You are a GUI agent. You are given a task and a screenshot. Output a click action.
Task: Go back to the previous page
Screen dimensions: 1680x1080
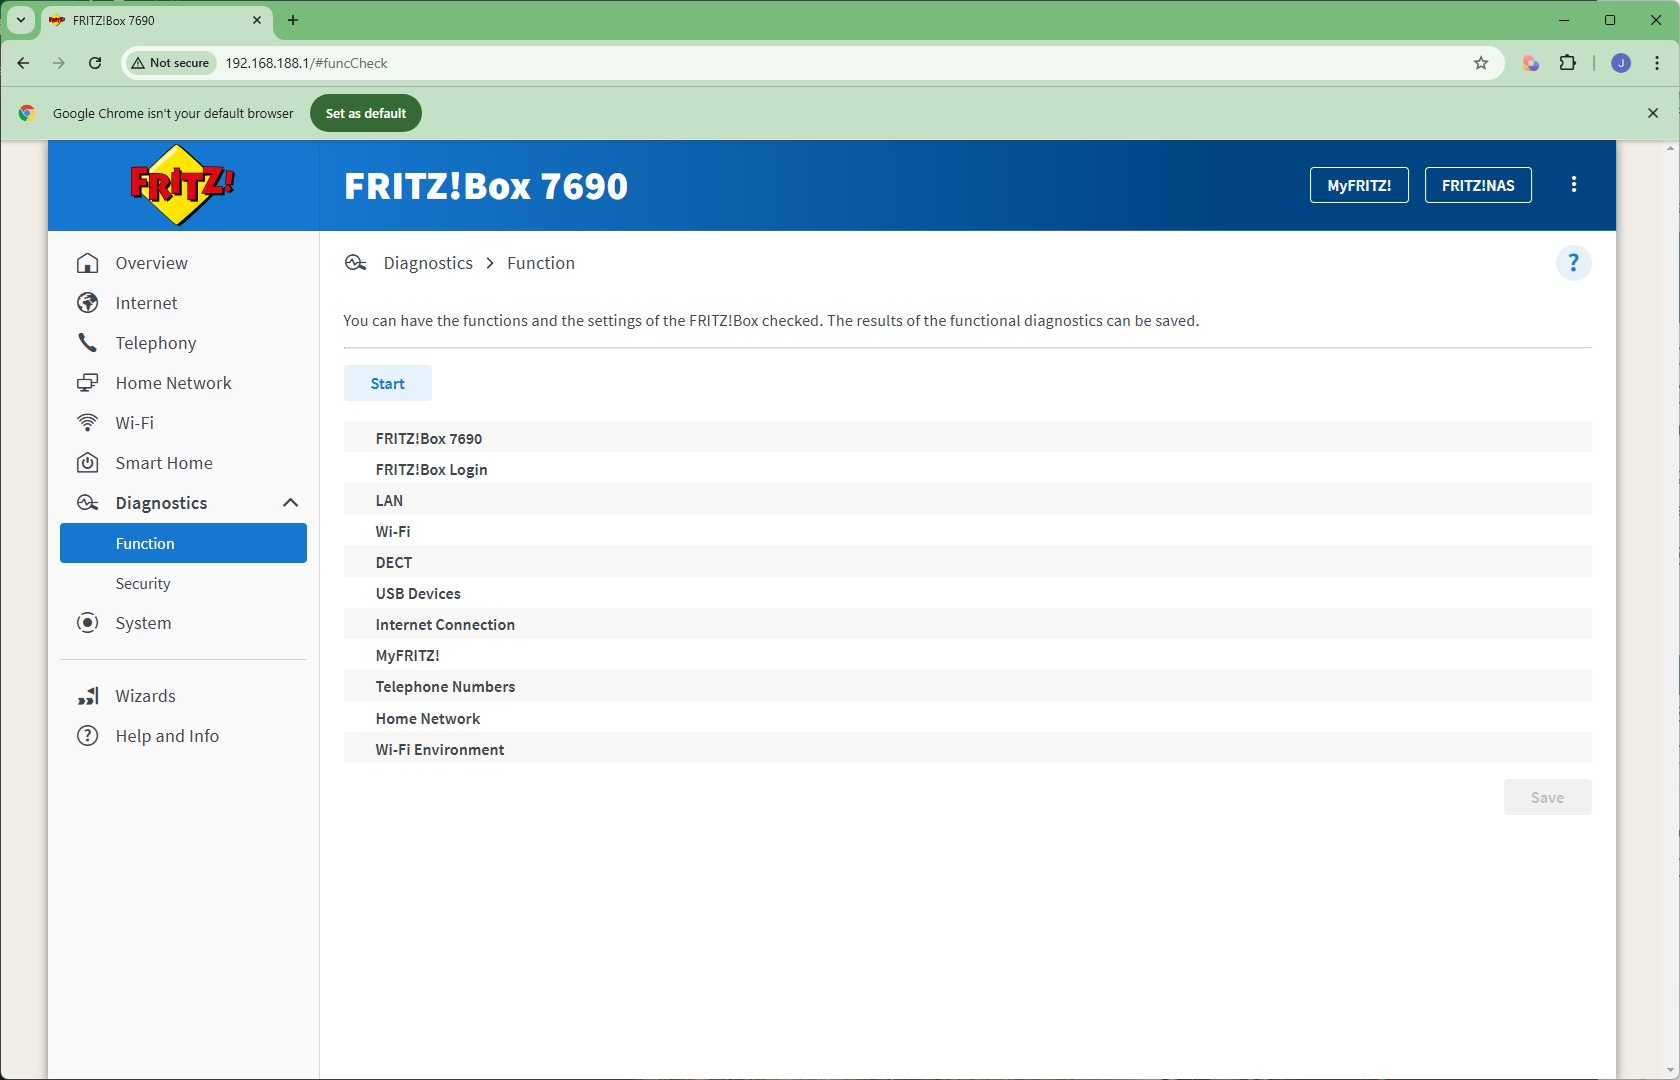pyautogui.click(x=23, y=63)
